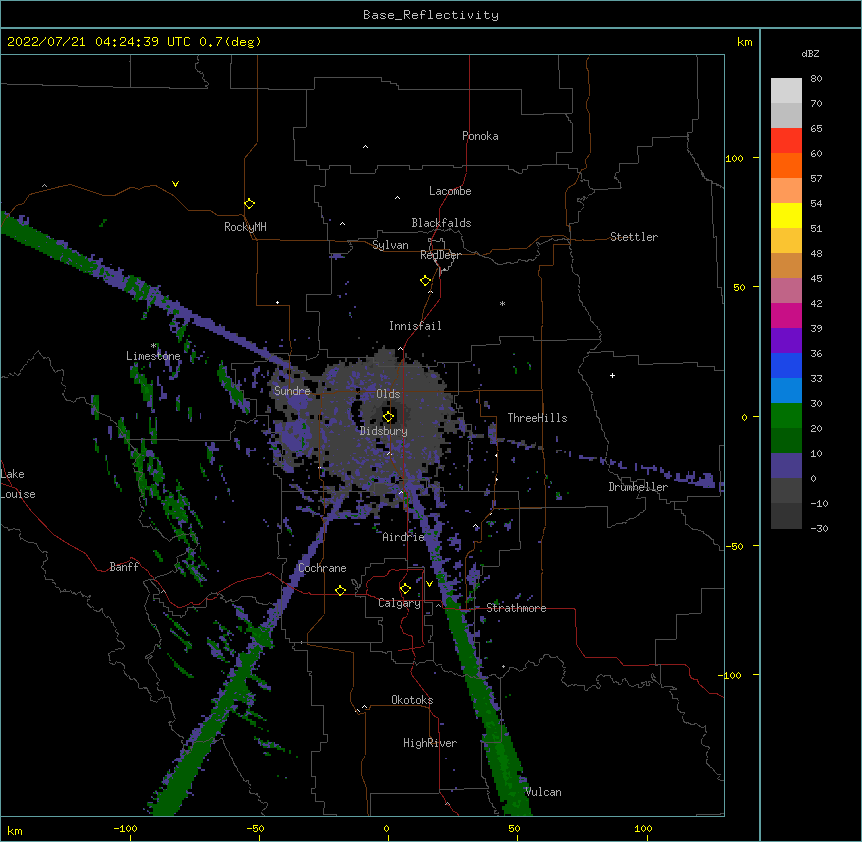Click the Ponoka city label
The width and height of the screenshot is (862, 842).
[x=480, y=136]
